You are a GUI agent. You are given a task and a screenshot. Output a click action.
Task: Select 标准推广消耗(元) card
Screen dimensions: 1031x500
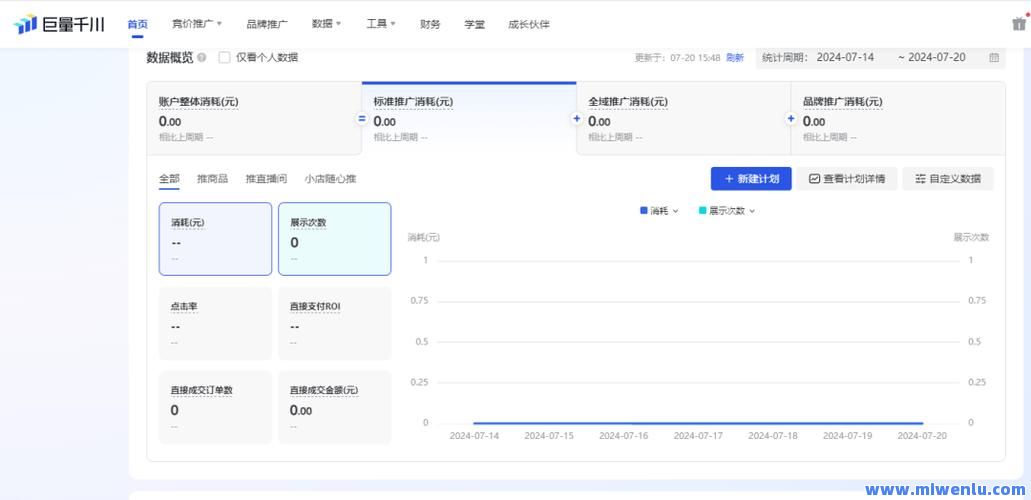[469, 118]
